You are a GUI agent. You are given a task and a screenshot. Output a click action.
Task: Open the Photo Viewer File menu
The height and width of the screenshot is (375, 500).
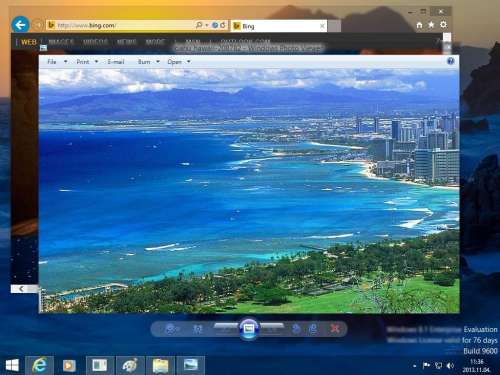pyautogui.click(x=52, y=62)
